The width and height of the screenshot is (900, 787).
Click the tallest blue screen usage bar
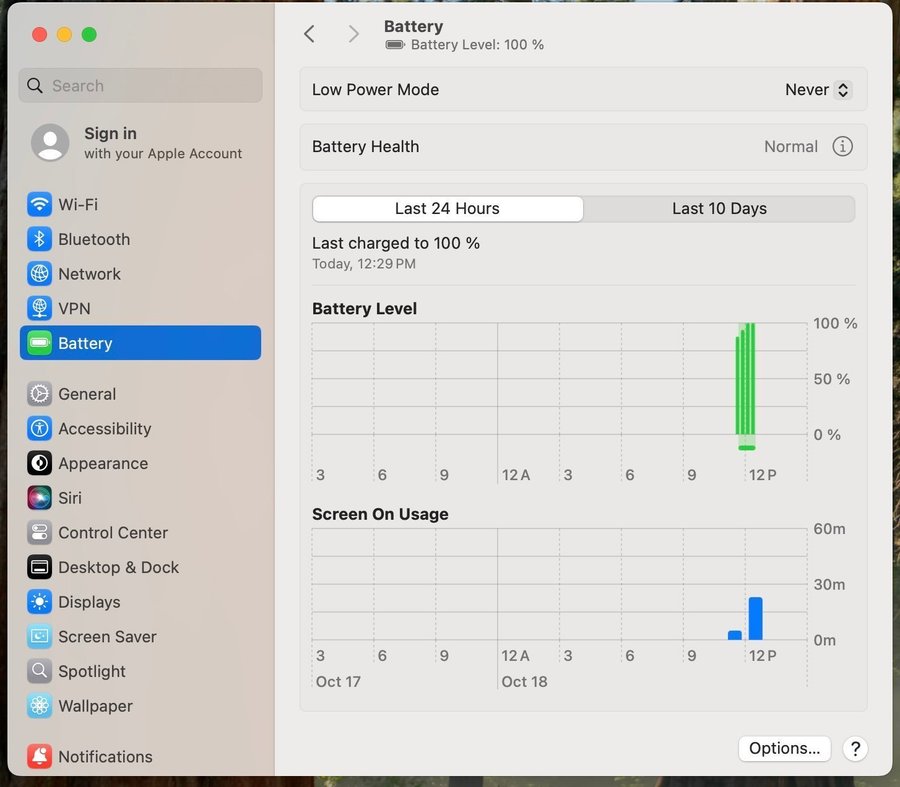[x=755, y=618]
